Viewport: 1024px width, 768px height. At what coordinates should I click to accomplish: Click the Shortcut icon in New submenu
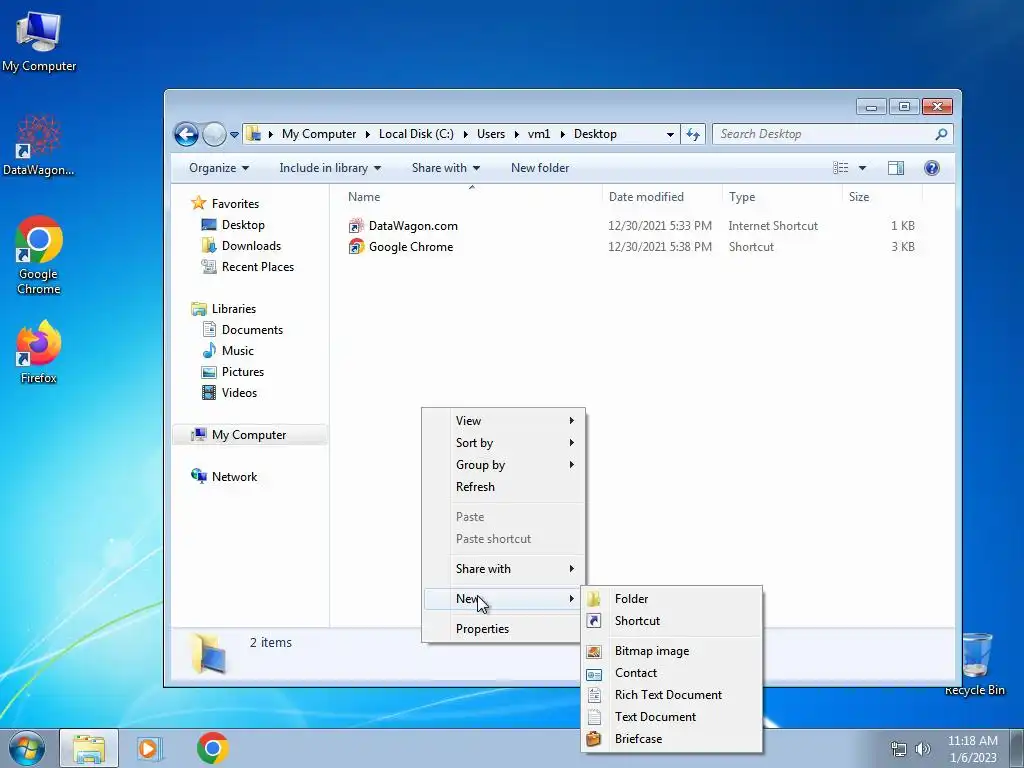594,620
